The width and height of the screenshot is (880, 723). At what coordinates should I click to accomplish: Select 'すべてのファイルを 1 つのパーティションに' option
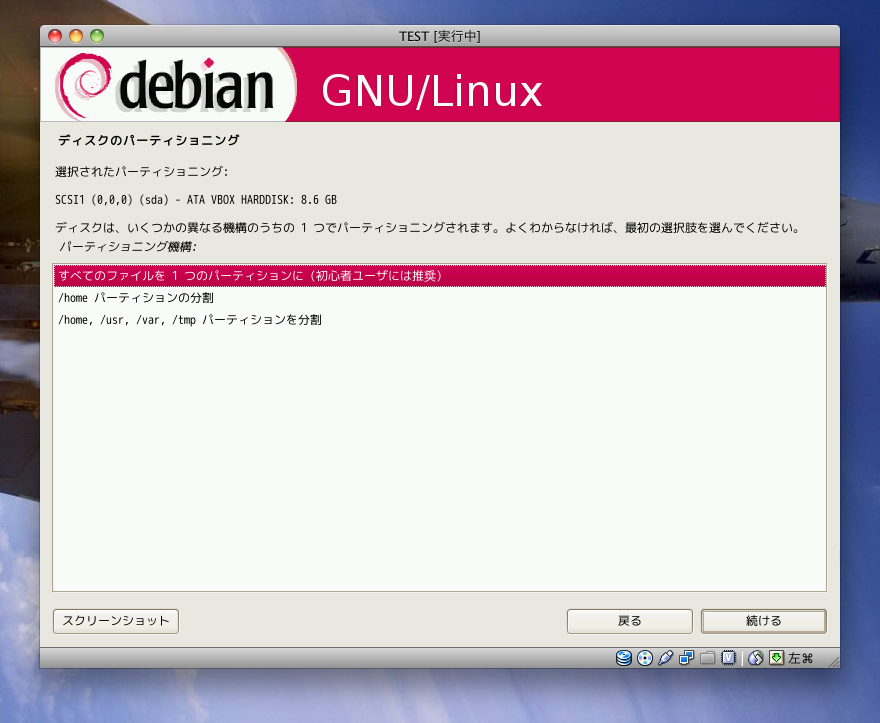pyautogui.click(x=439, y=276)
